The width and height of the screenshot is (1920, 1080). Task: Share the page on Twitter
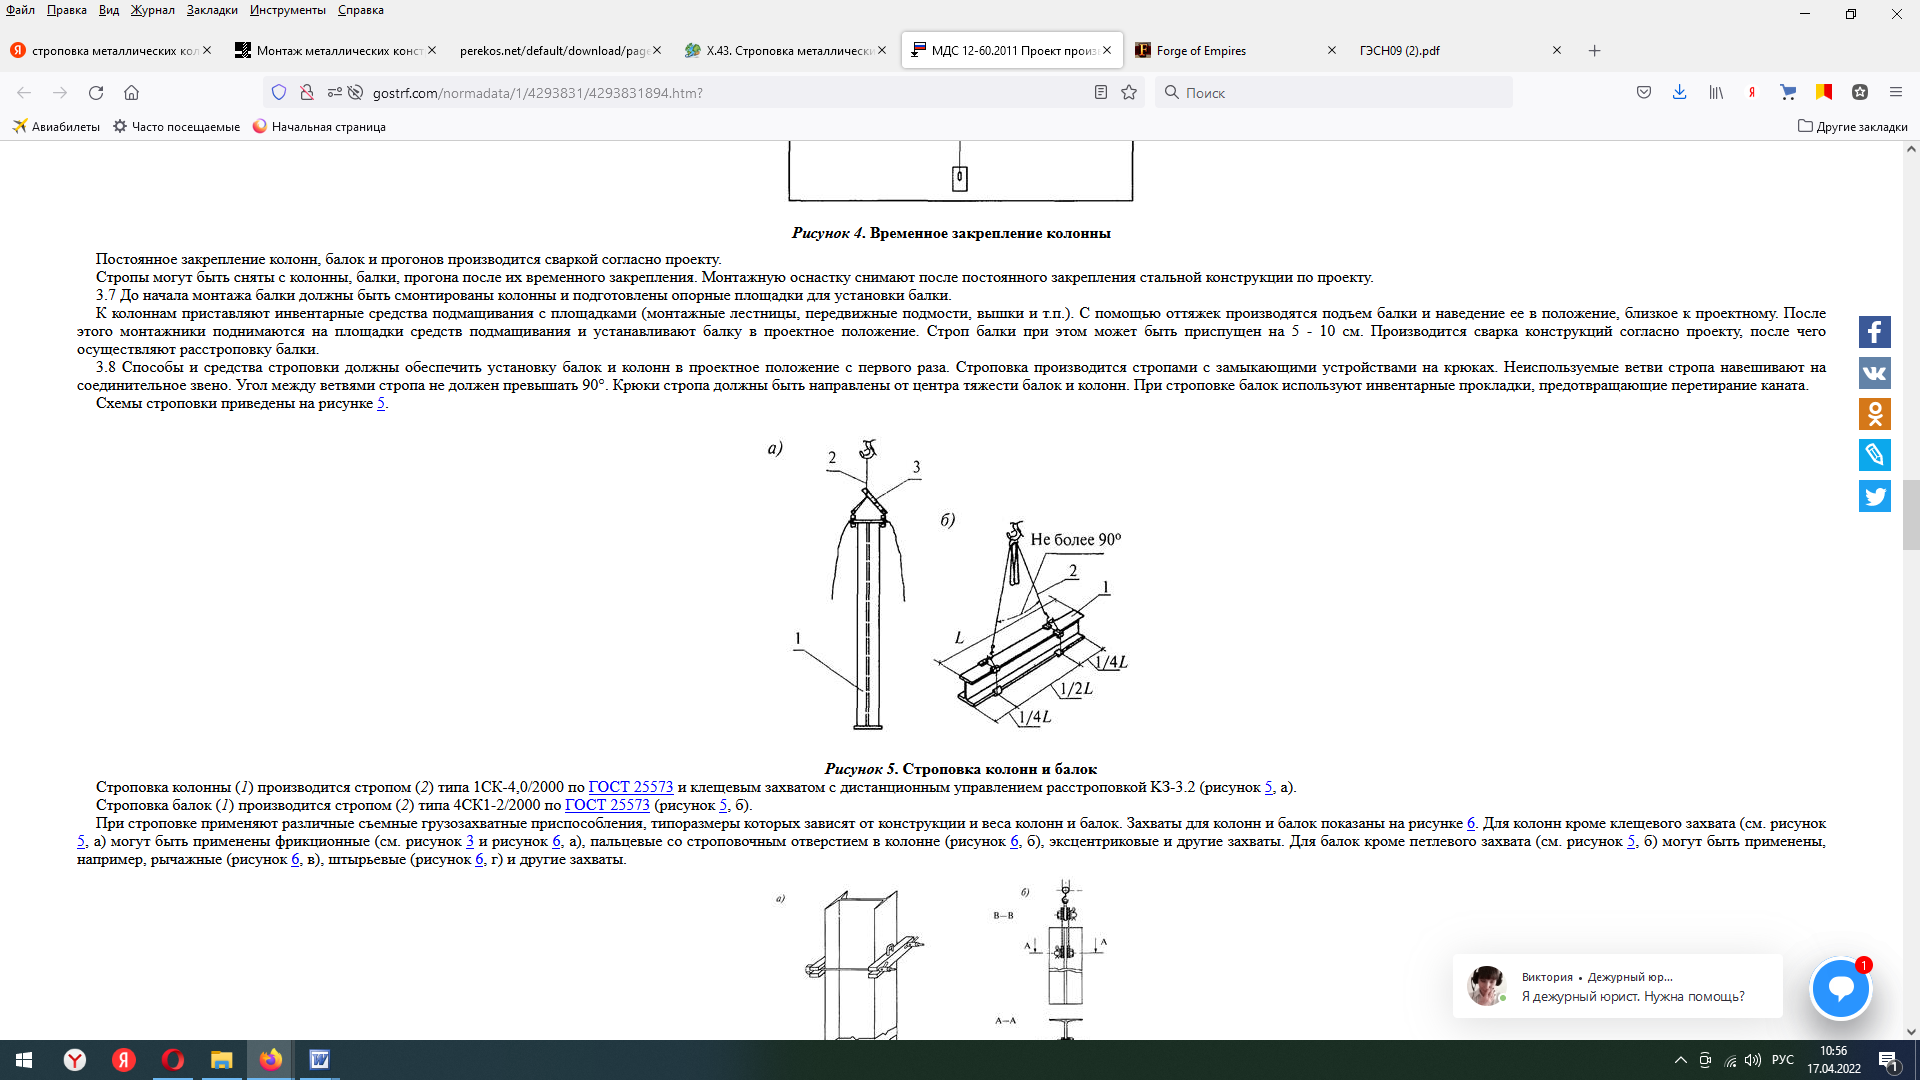pos(1875,496)
